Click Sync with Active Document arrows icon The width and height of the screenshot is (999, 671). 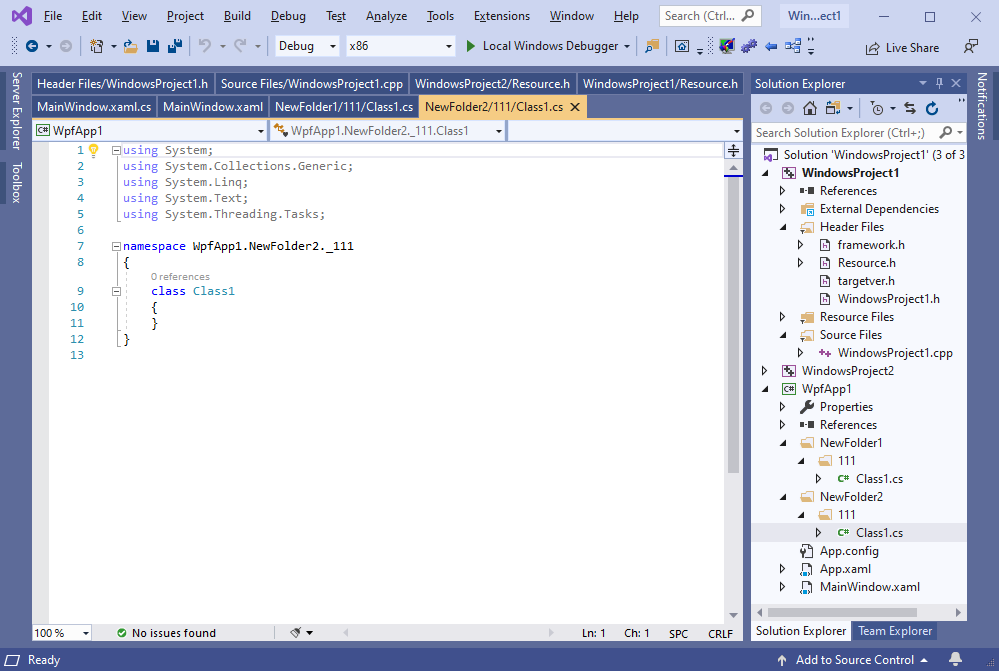click(909, 108)
